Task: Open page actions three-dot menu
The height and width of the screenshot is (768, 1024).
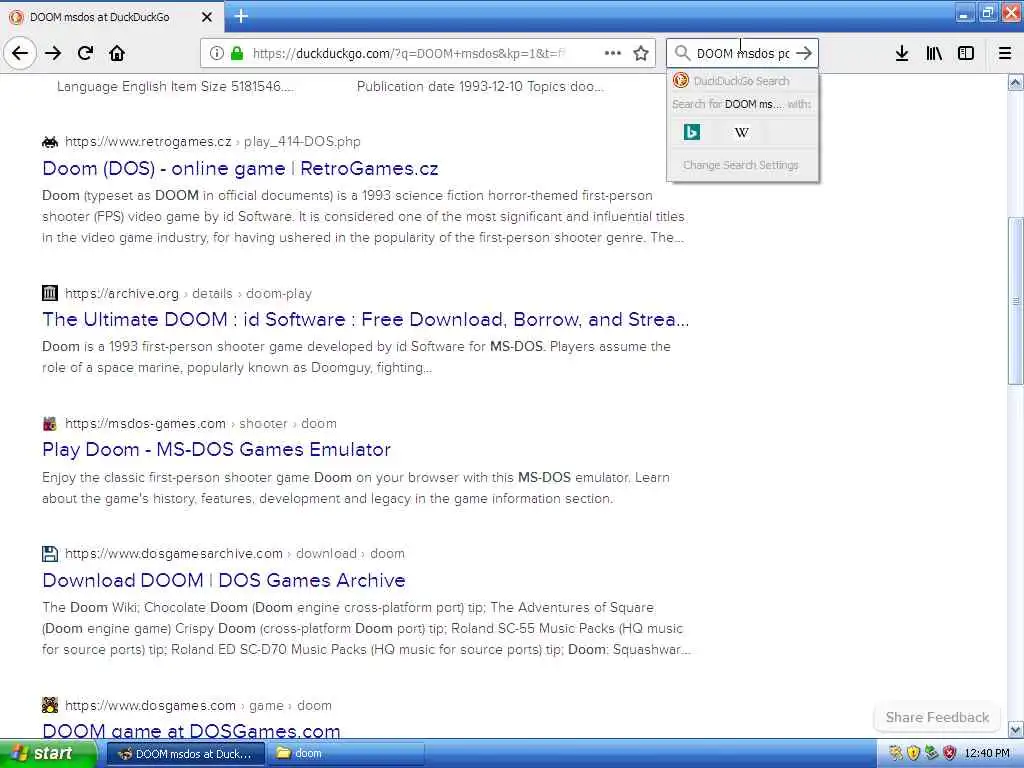Action: [x=613, y=53]
